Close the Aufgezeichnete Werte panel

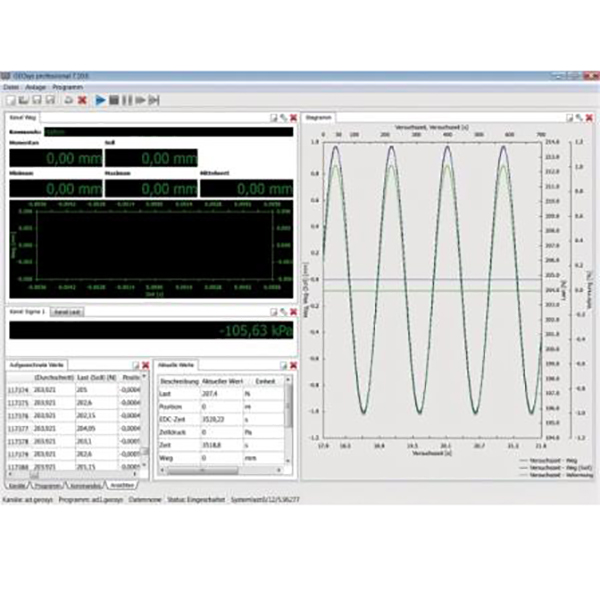(147, 366)
